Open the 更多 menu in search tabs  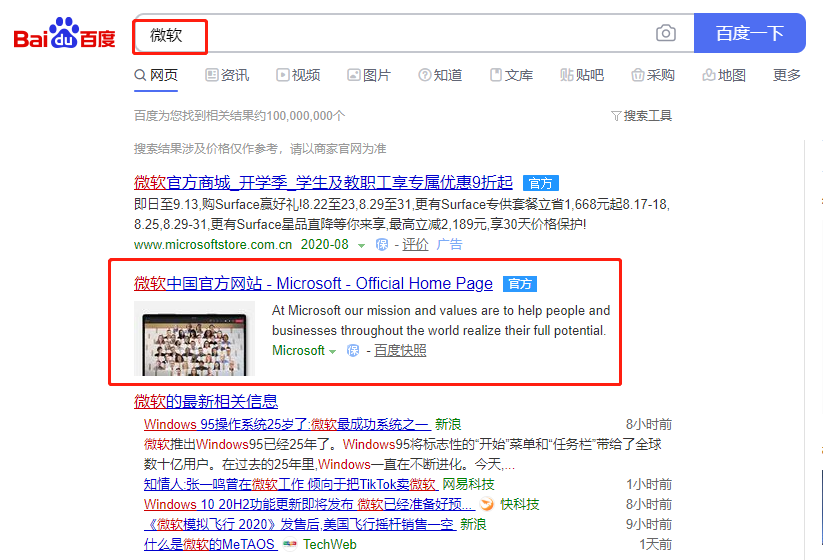pyautogui.click(x=786, y=75)
